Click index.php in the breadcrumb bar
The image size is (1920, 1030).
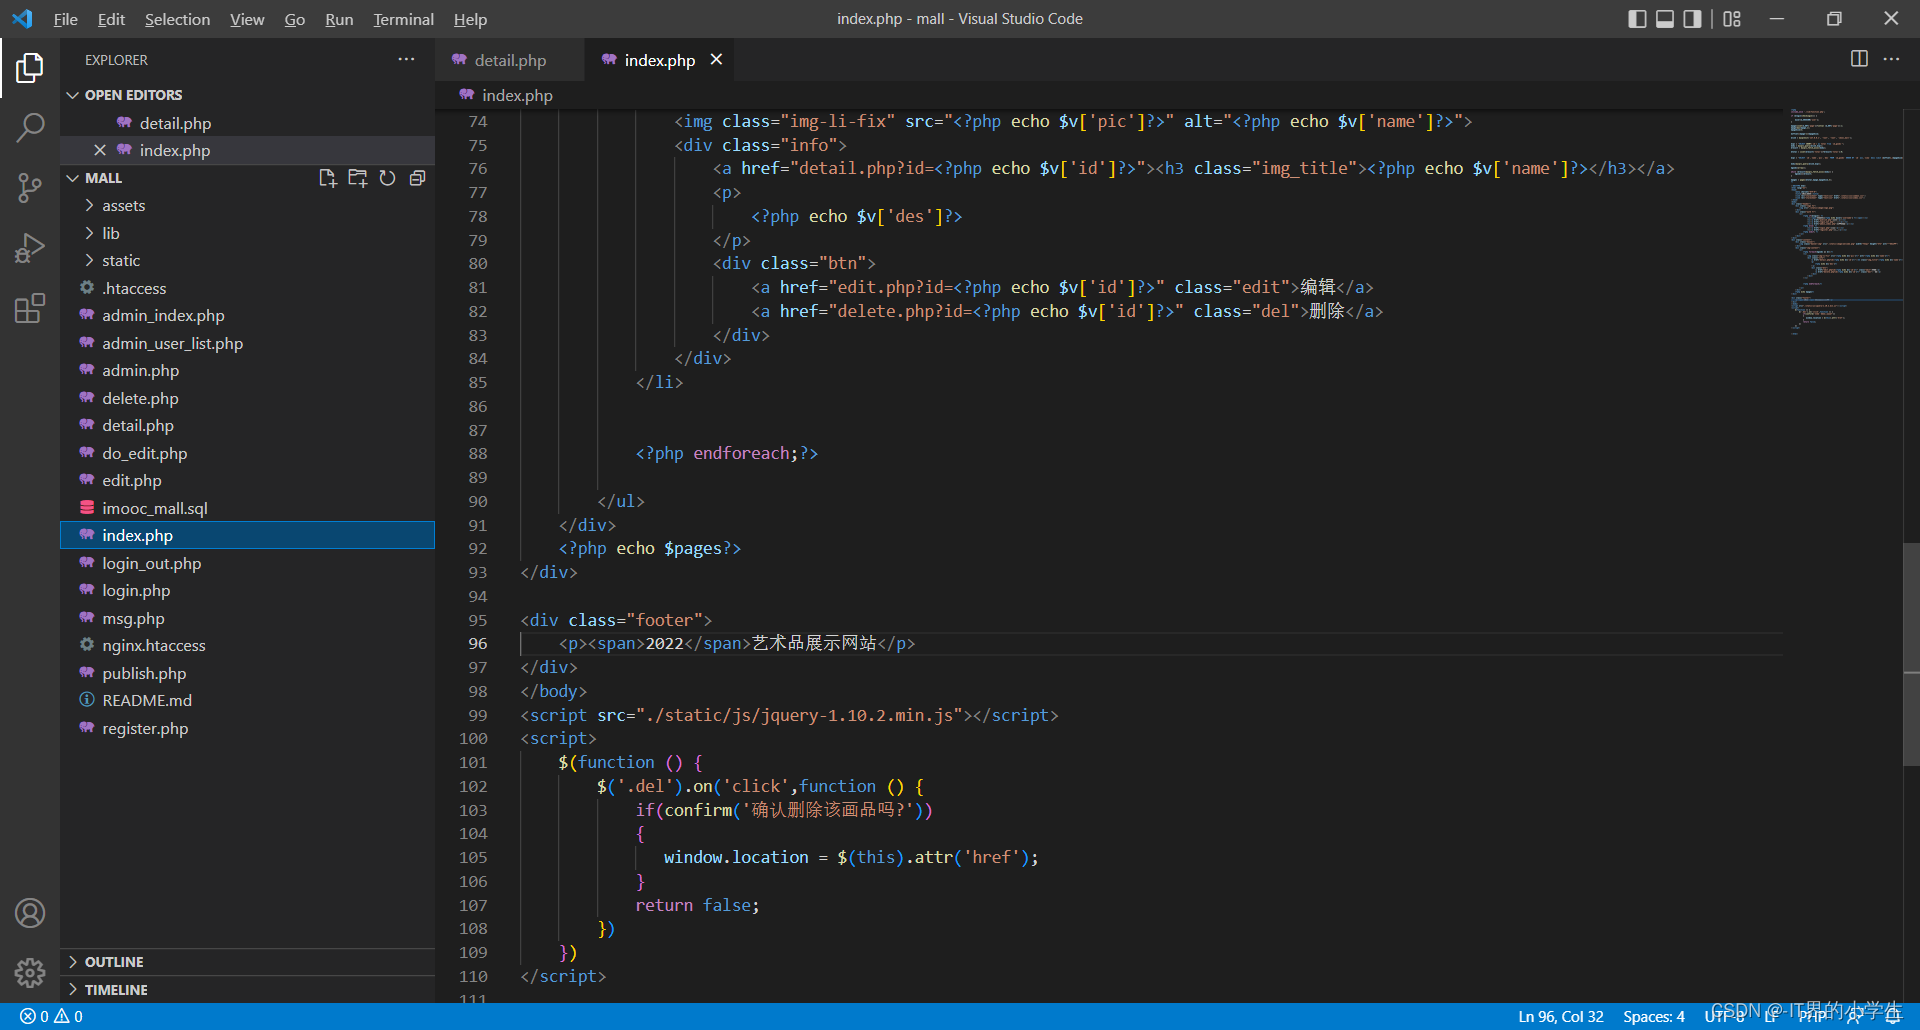[x=517, y=95]
